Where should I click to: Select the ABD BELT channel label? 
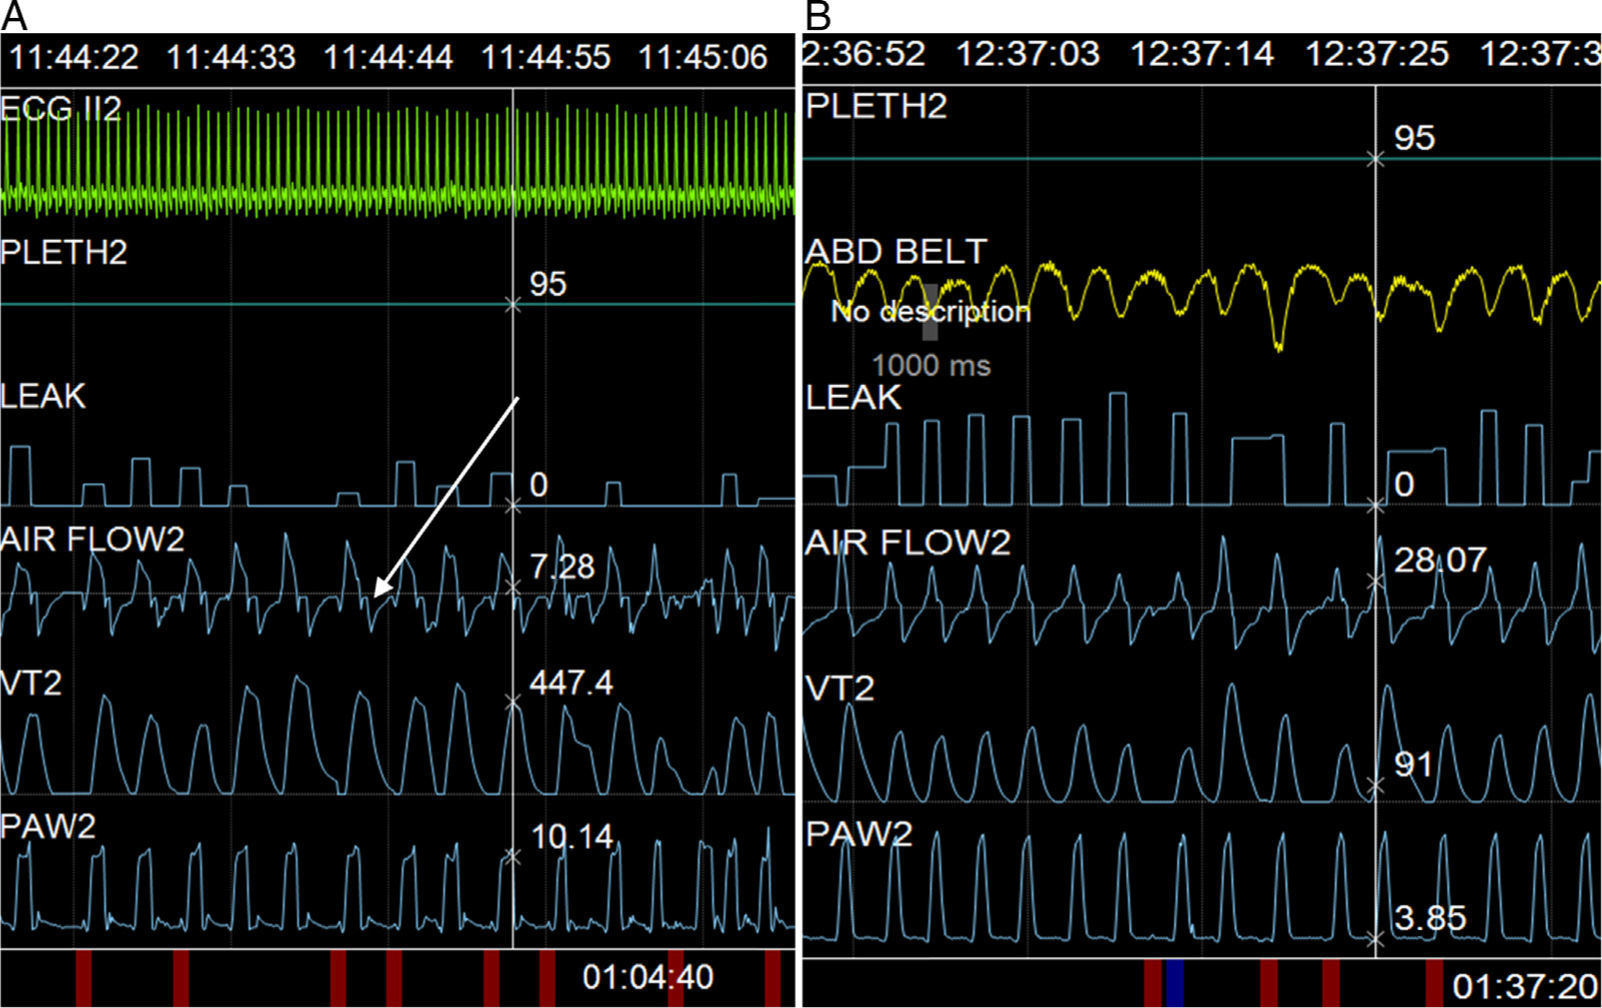tap(896, 251)
